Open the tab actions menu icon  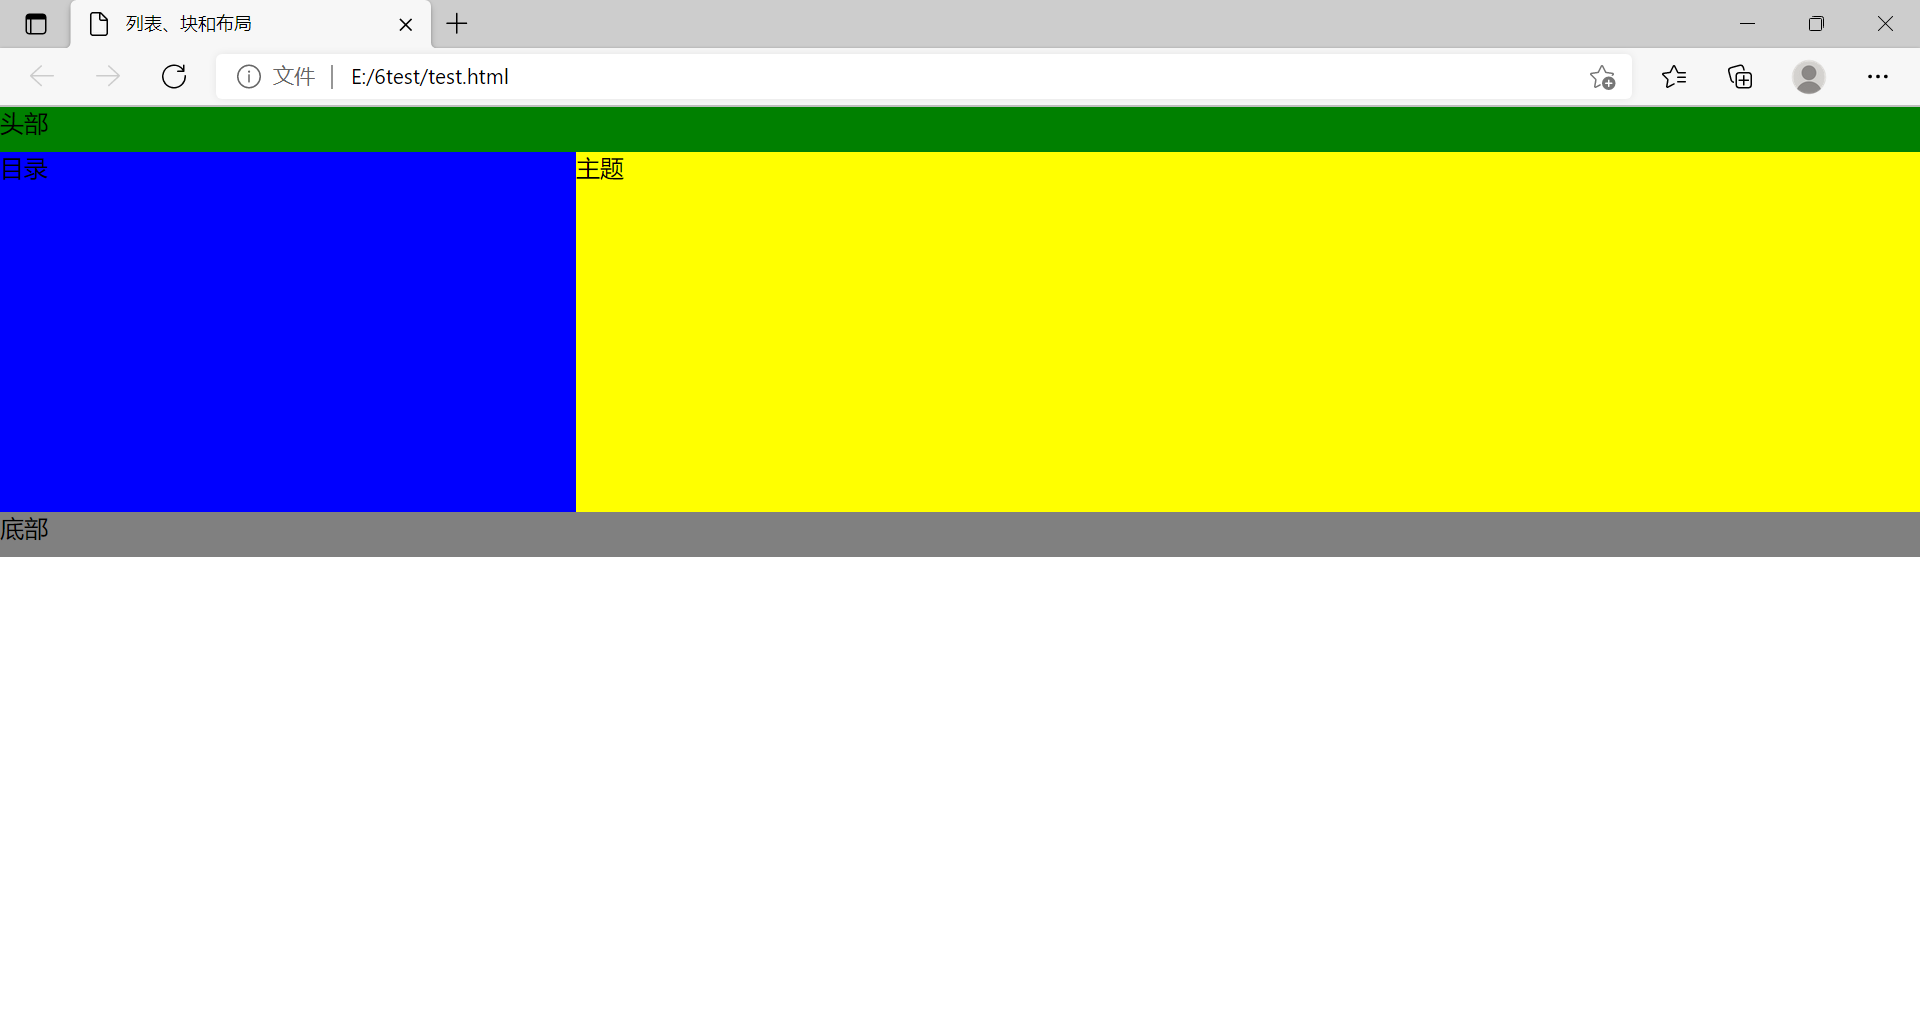pyautogui.click(x=36, y=24)
